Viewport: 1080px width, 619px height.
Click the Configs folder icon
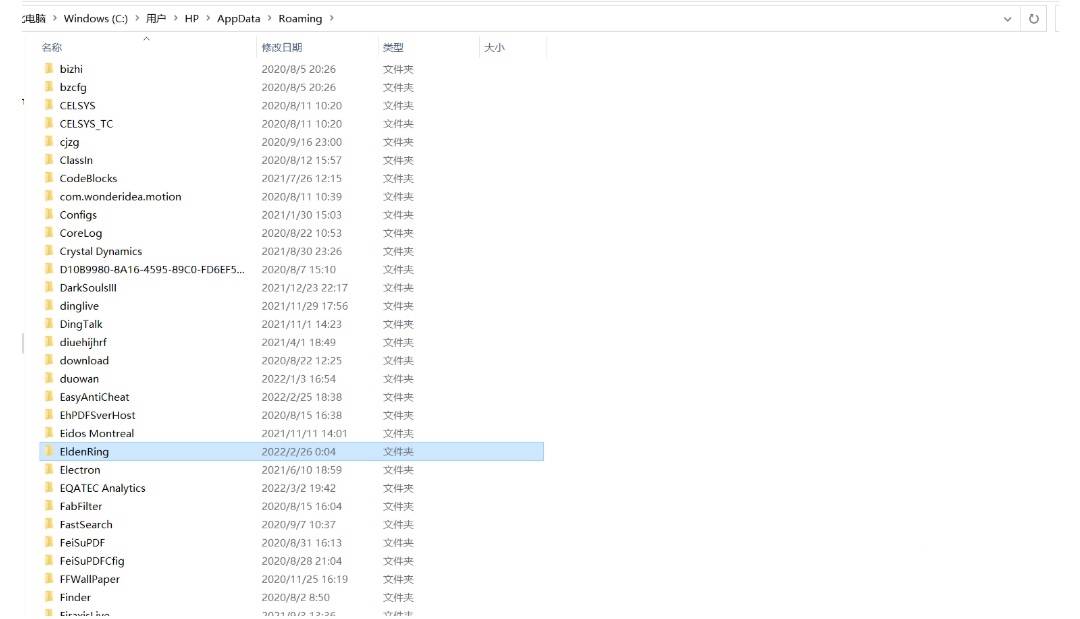48,215
